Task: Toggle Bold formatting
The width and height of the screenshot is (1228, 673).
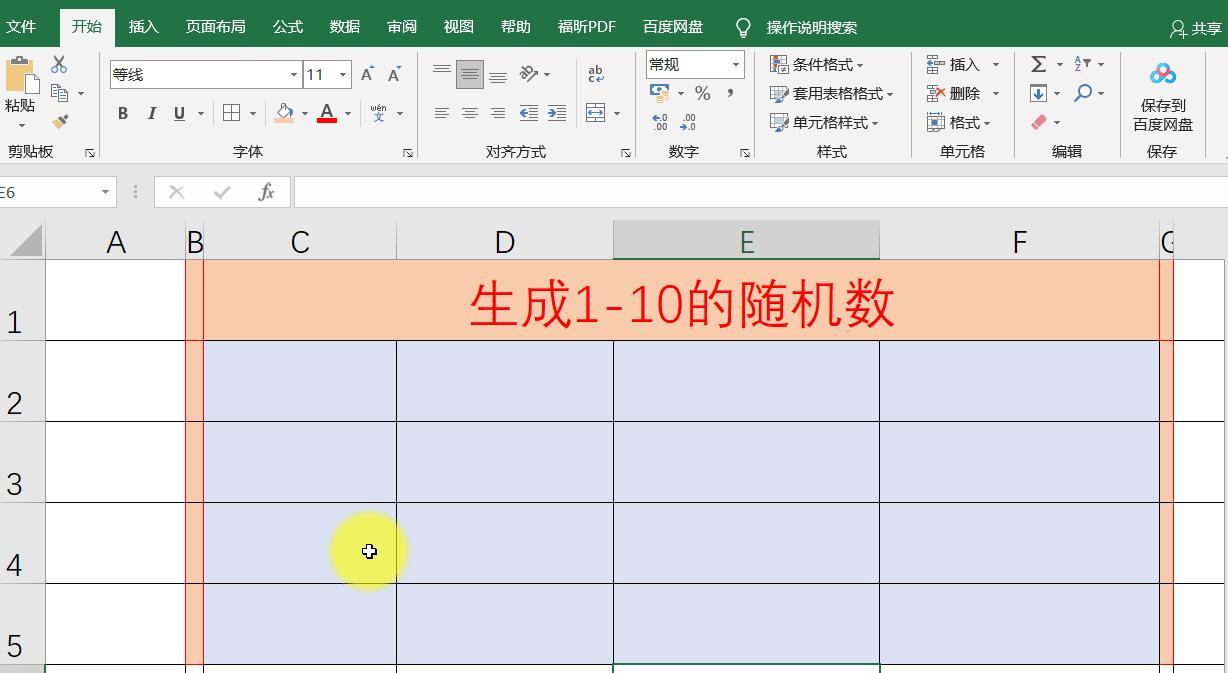Action: pos(123,114)
